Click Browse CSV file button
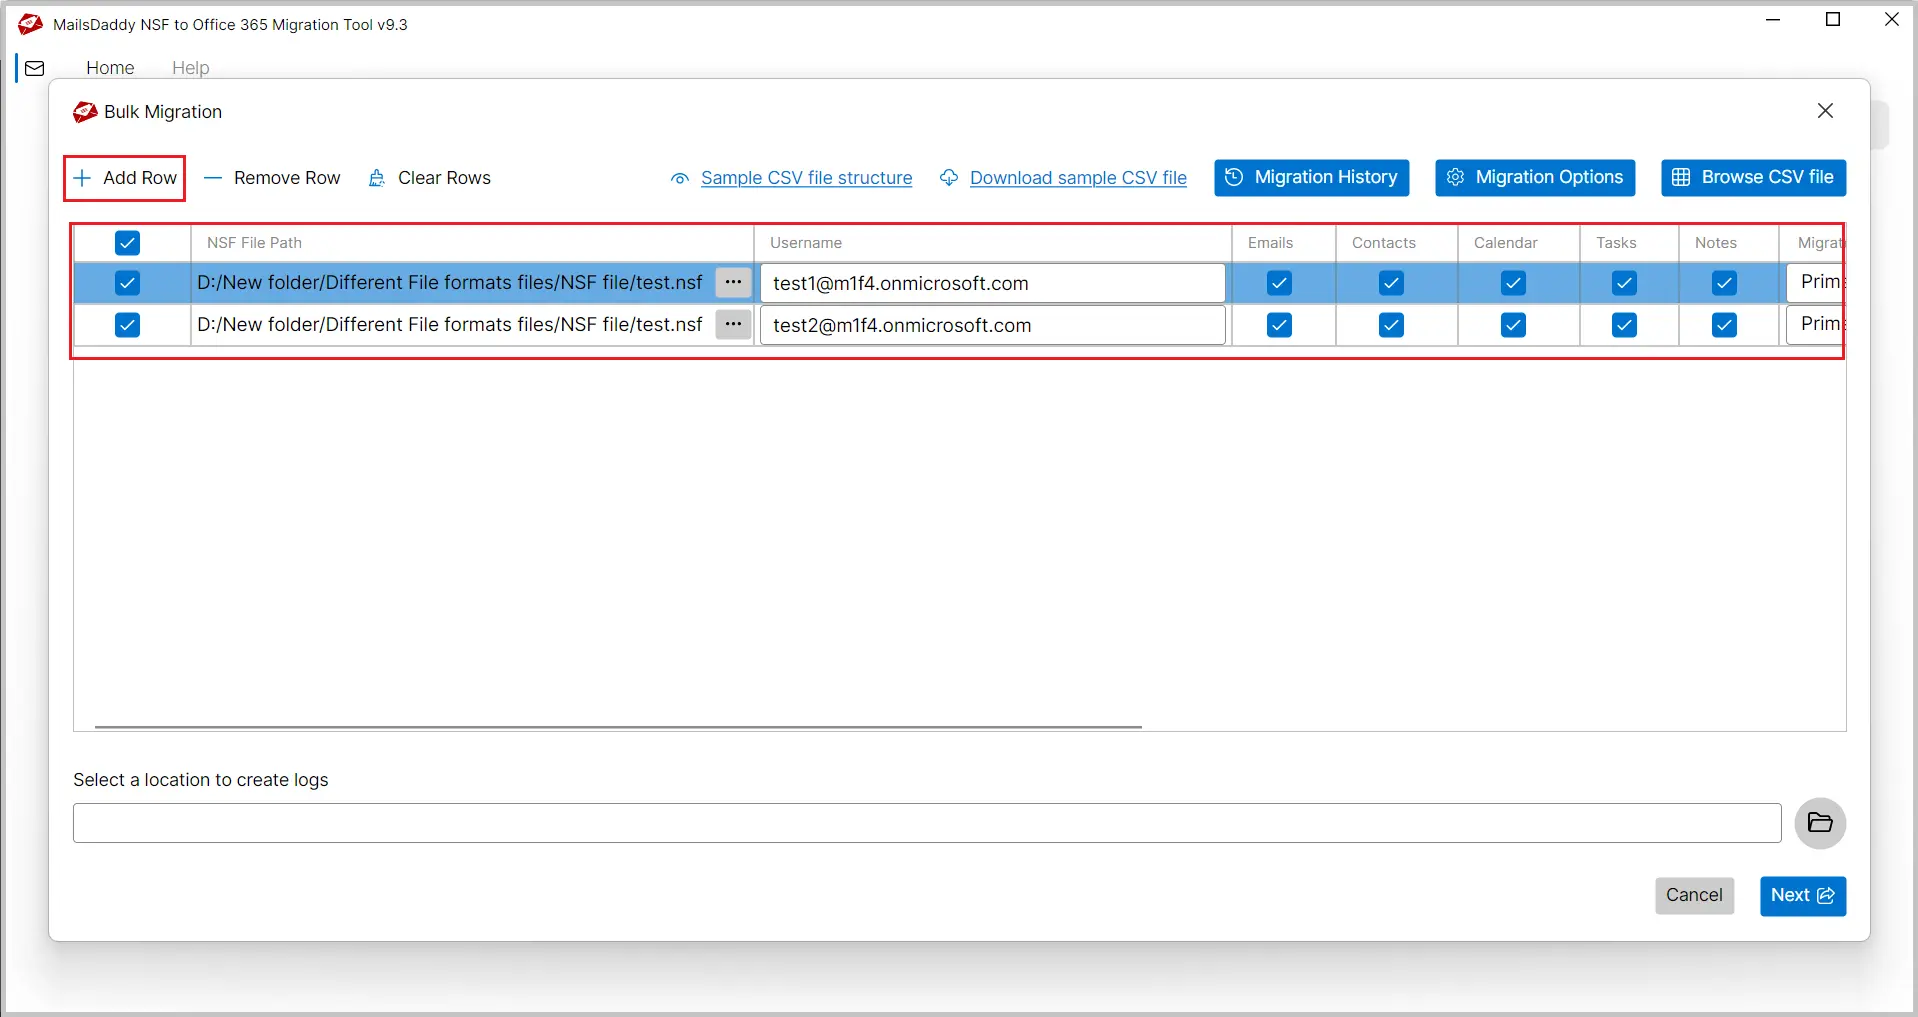The image size is (1918, 1017). click(1753, 178)
